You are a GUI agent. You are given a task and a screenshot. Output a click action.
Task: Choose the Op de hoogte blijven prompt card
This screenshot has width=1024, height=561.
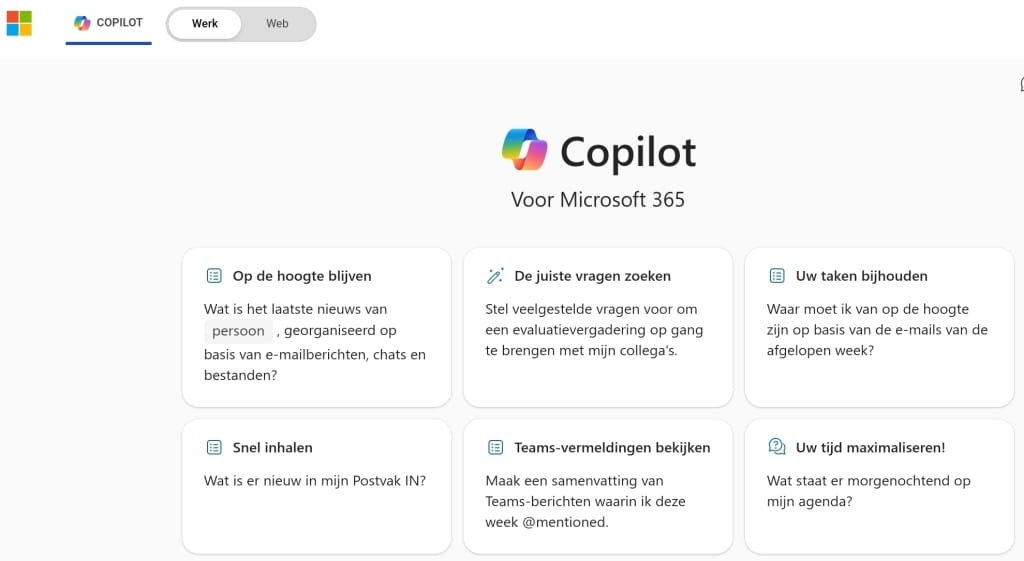pos(316,327)
